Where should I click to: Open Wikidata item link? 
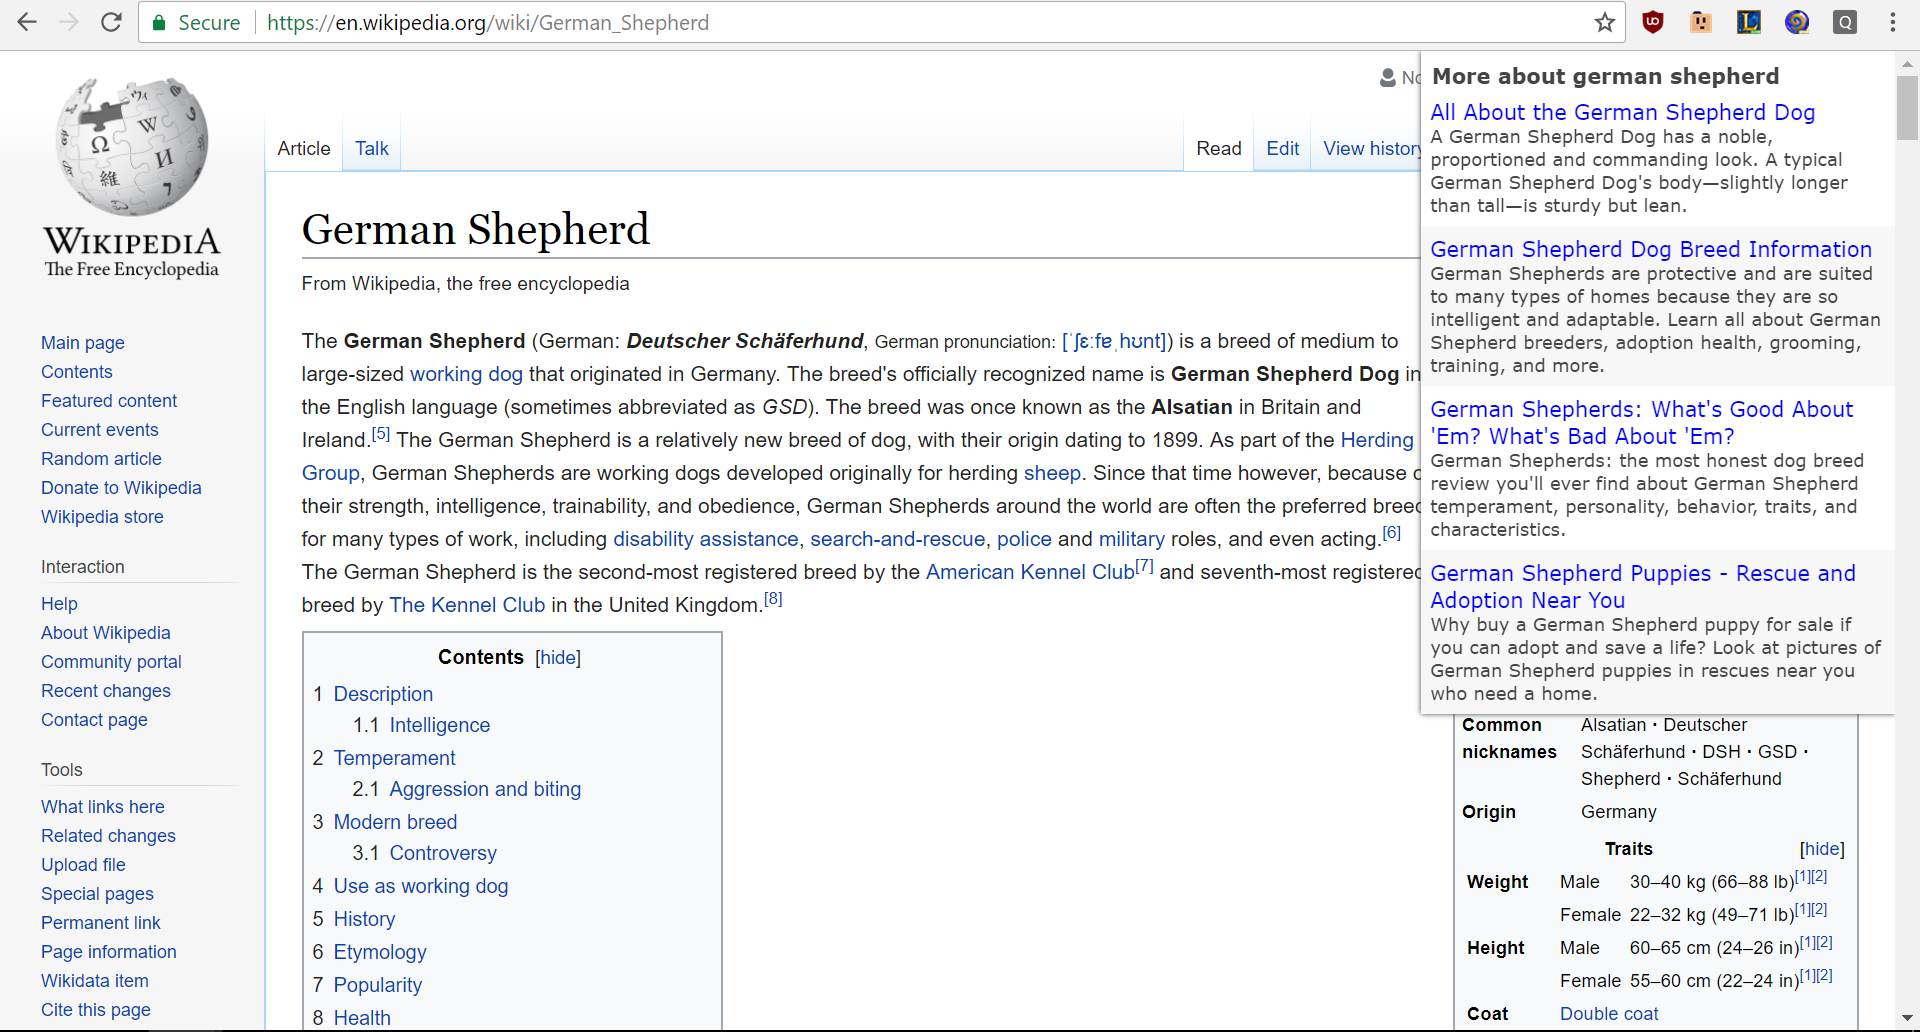click(x=95, y=981)
